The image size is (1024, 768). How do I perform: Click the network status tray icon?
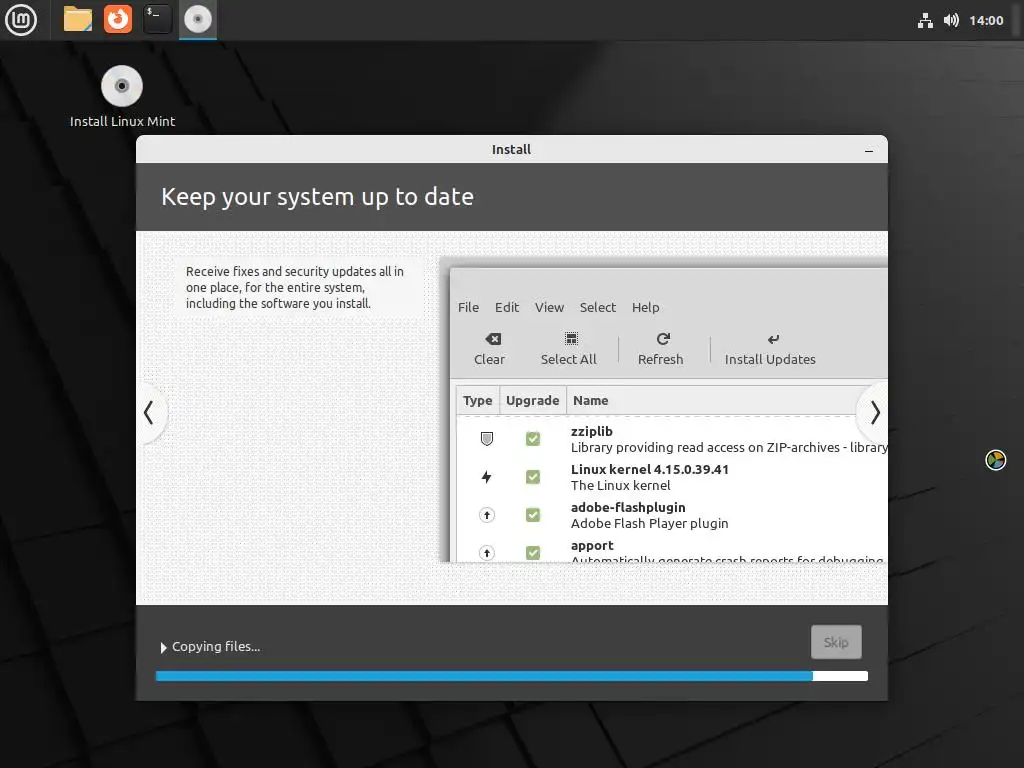pos(925,20)
